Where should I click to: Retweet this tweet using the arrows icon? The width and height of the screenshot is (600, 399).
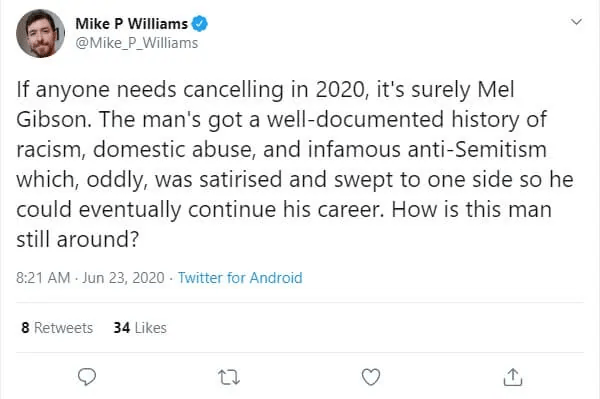229,377
